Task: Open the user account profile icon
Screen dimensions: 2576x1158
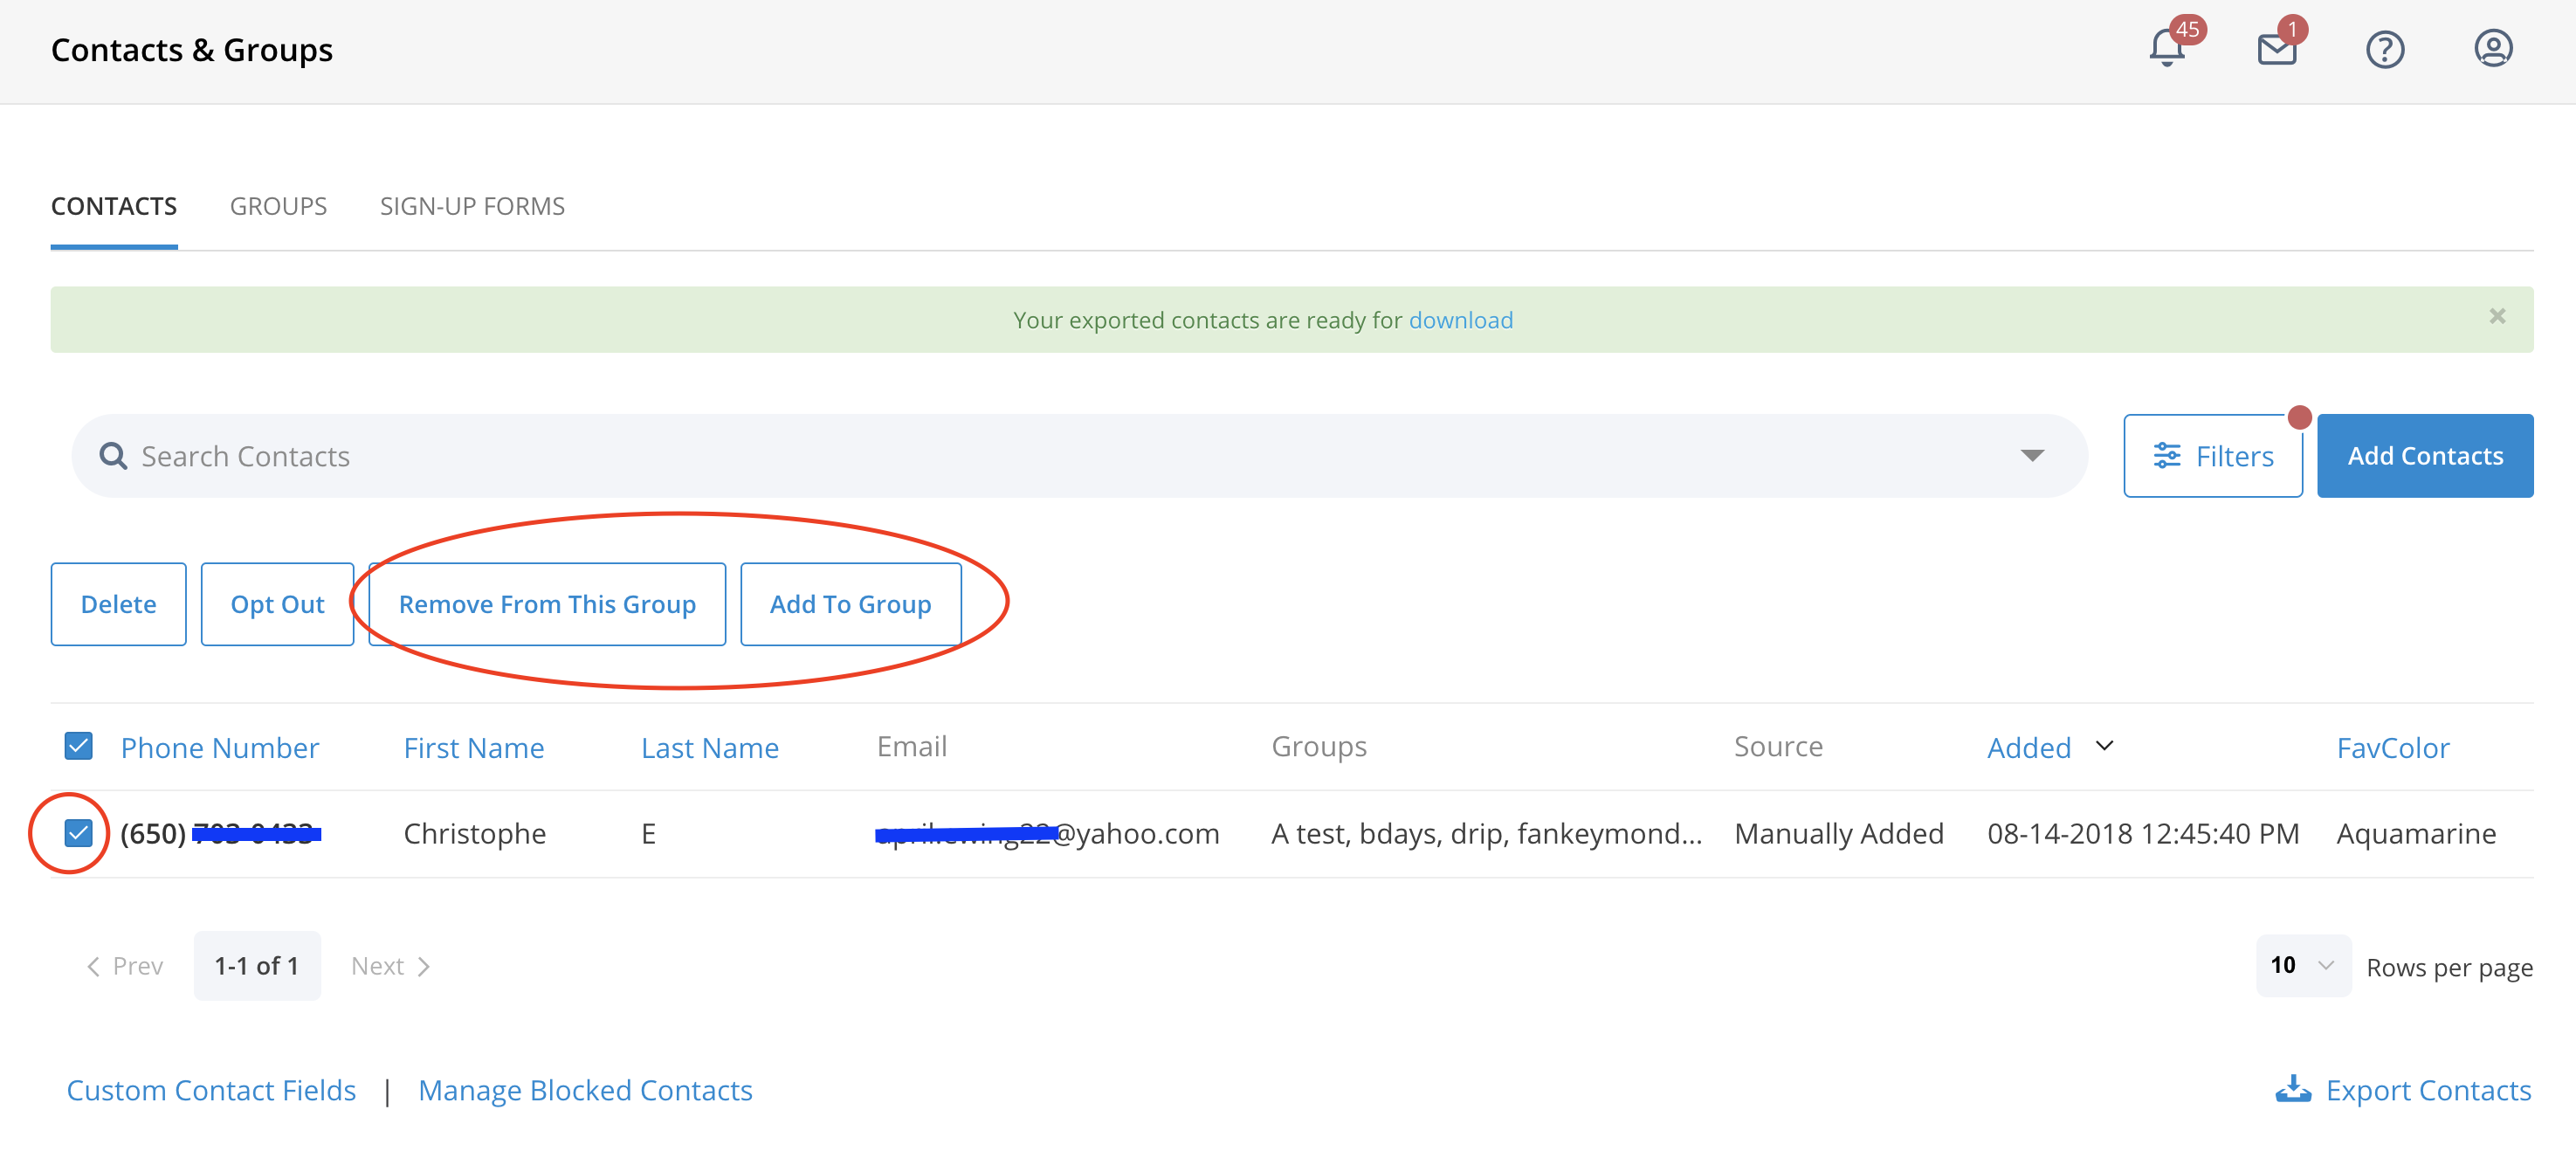Action: click(2493, 48)
